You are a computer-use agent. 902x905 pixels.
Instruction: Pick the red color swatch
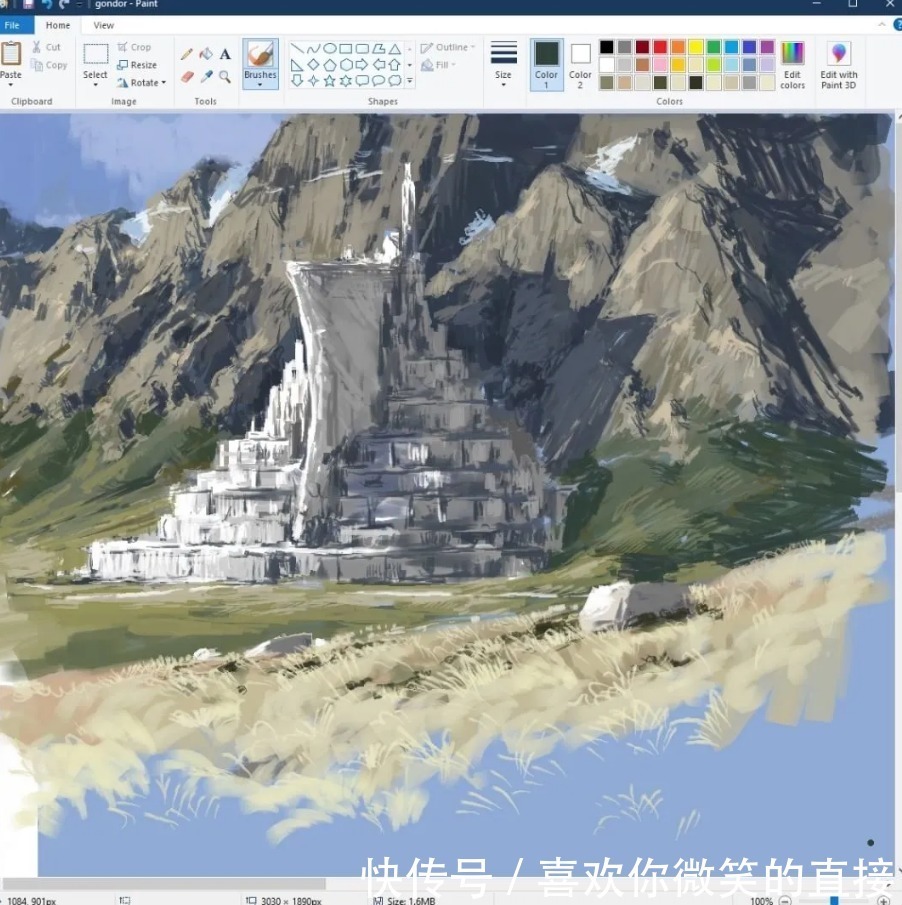660,46
